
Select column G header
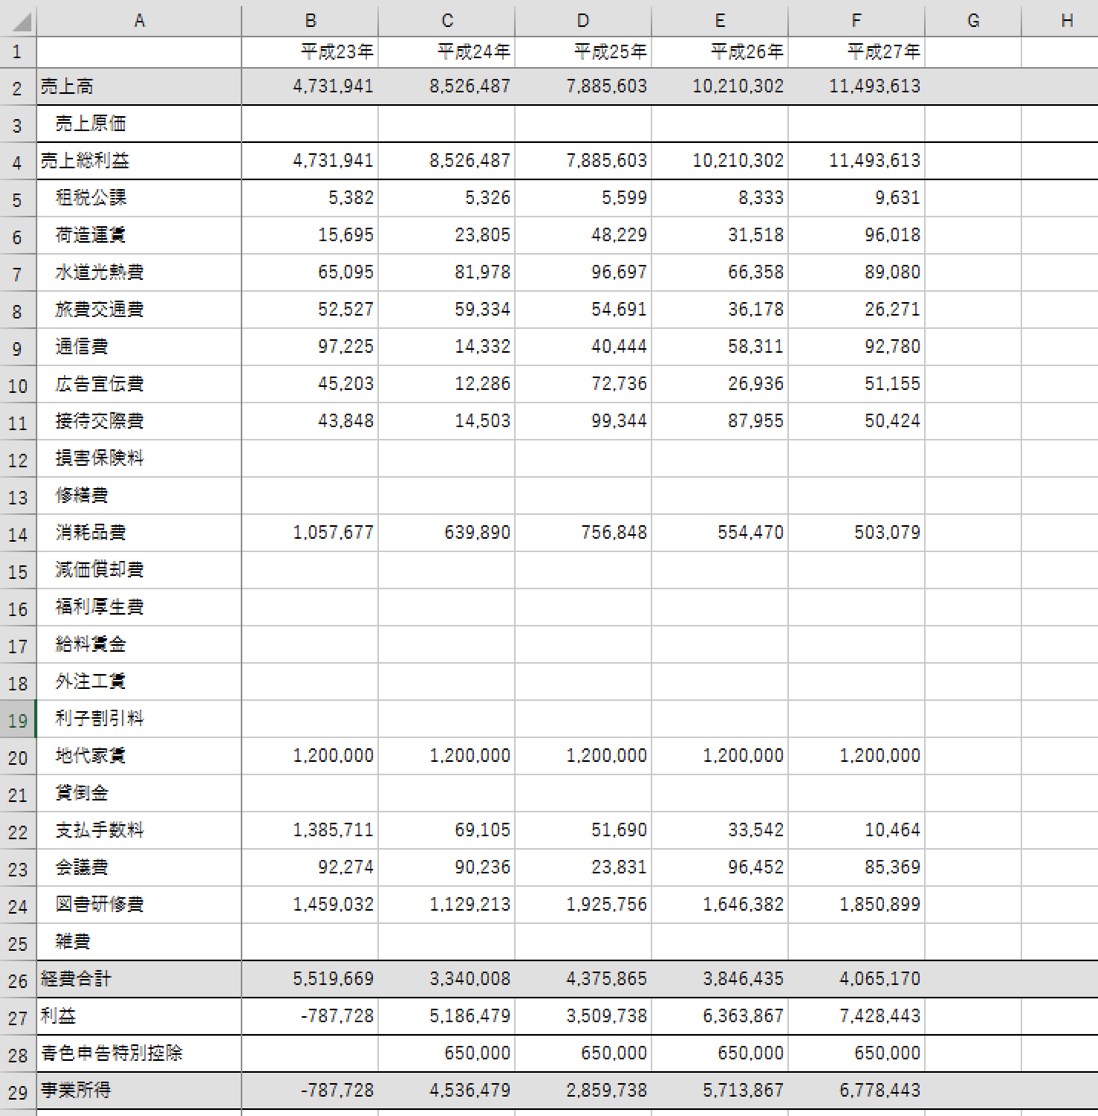(972, 20)
